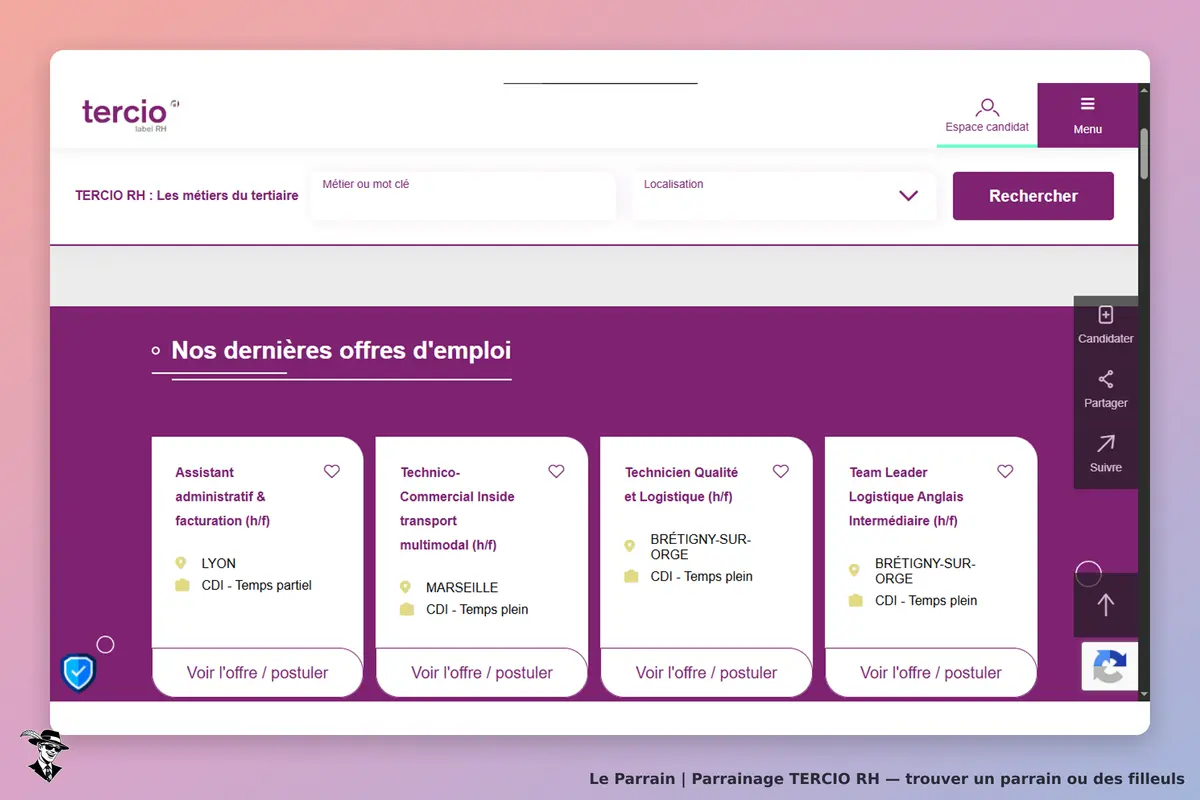Click the LYON location text
This screenshot has height=800, width=1200.
pyautogui.click(x=219, y=563)
